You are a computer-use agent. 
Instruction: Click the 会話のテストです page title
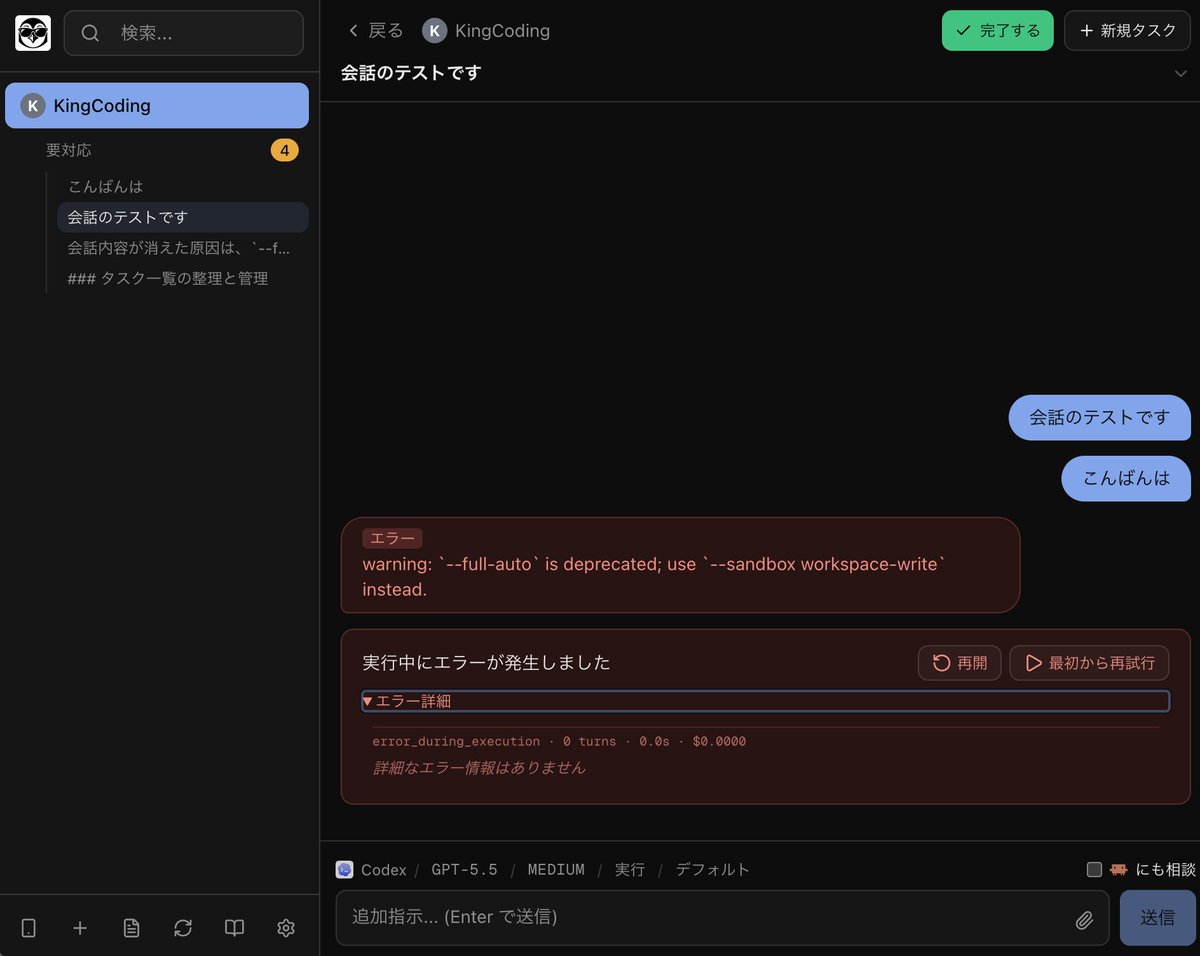(x=411, y=73)
